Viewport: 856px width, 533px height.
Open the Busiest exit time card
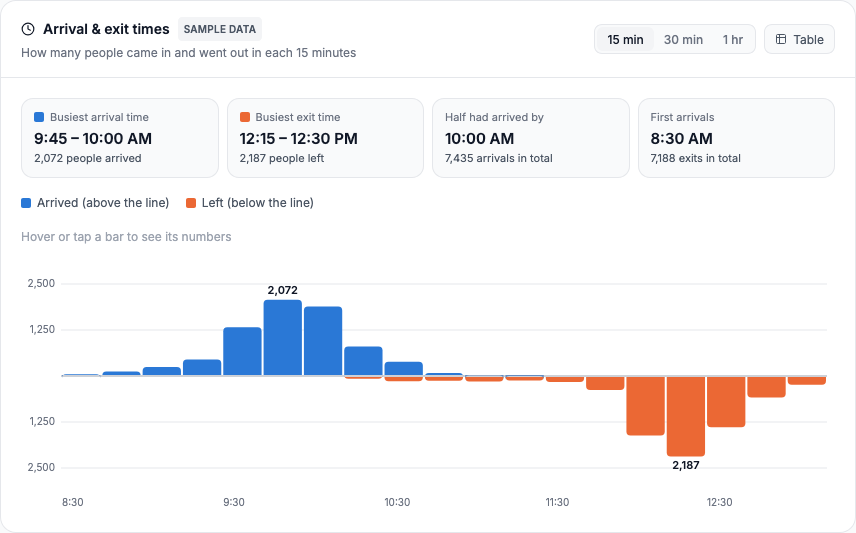tap(325, 138)
